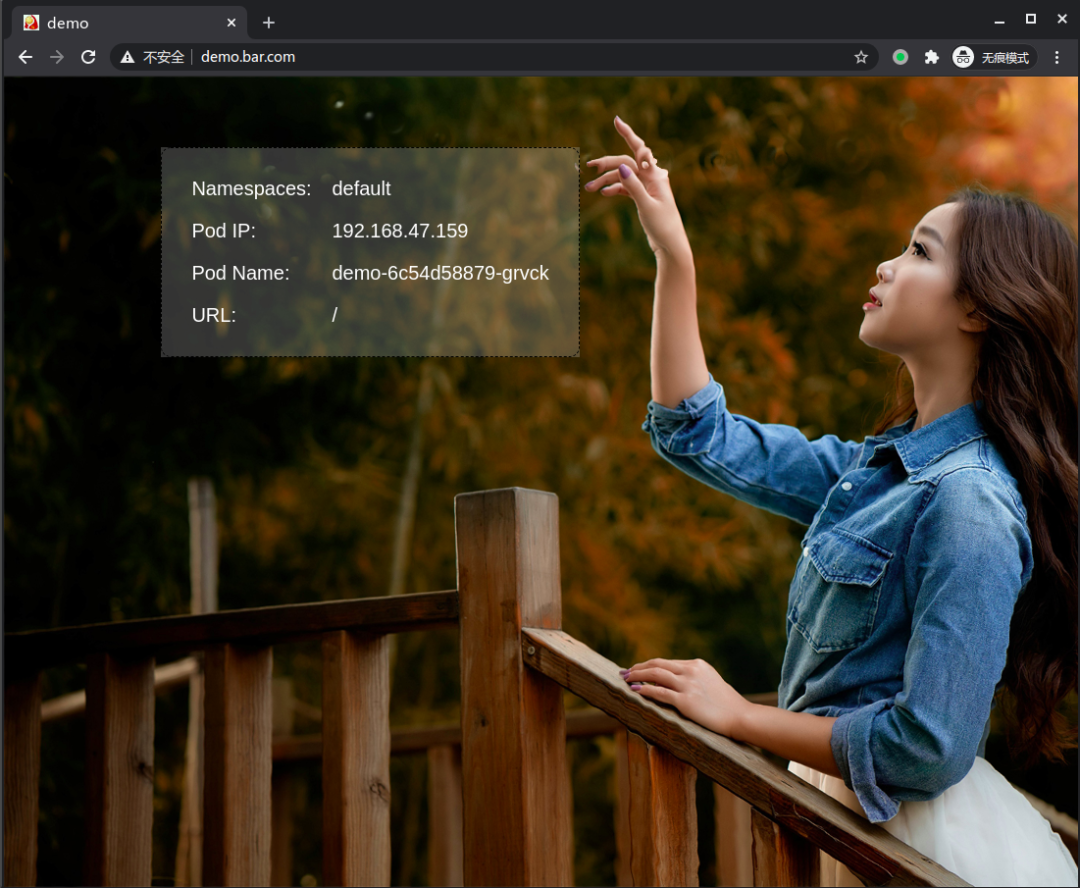Image resolution: width=1080 pixels, height=888 pixels.
Task: Close the demo tab
Action: [x=231, y=23]
